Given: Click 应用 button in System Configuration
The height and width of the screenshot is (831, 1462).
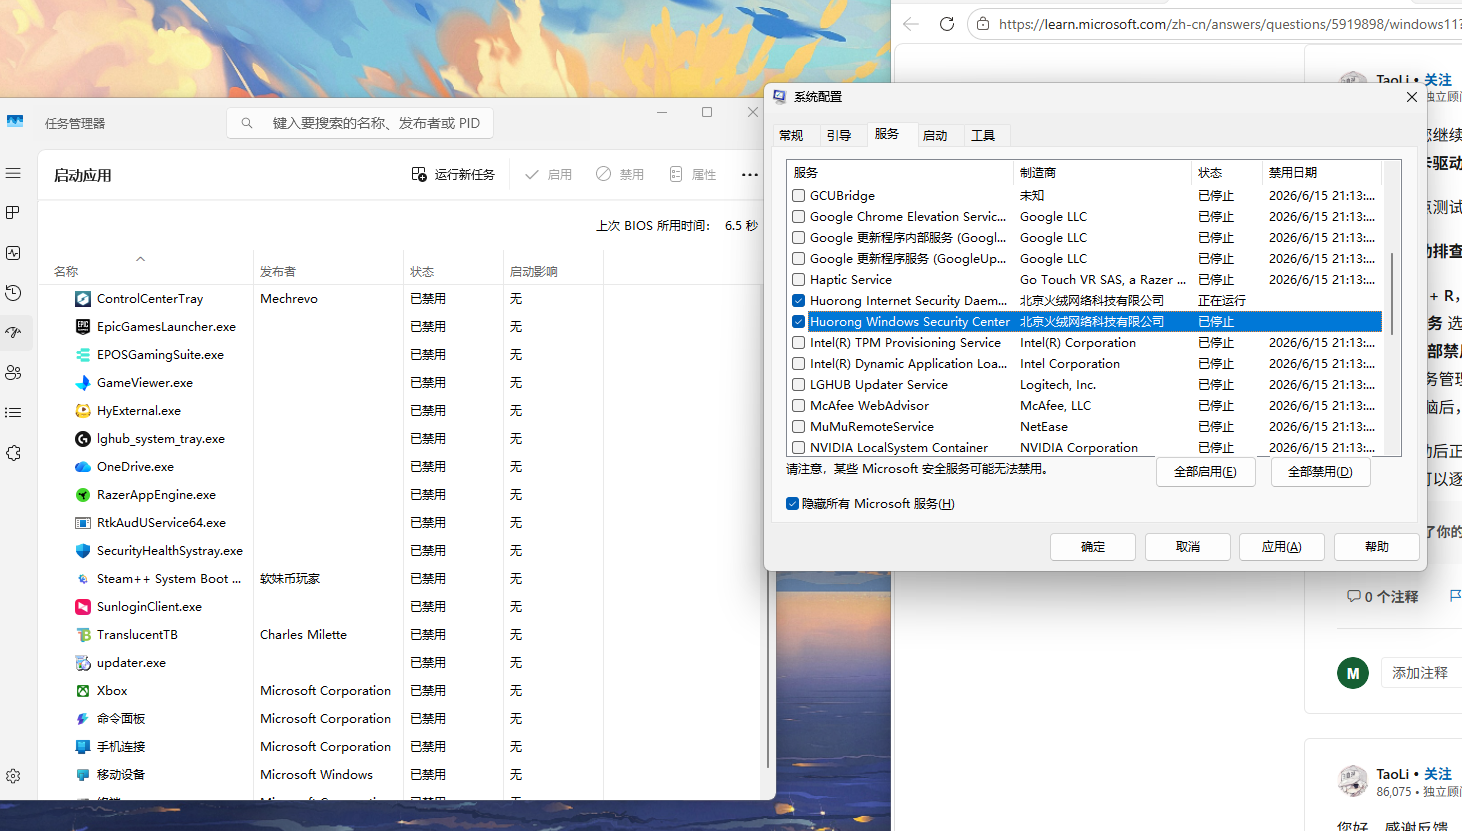Looking at the screenshot, I should pyautogui.click(x=1282, y=547).
